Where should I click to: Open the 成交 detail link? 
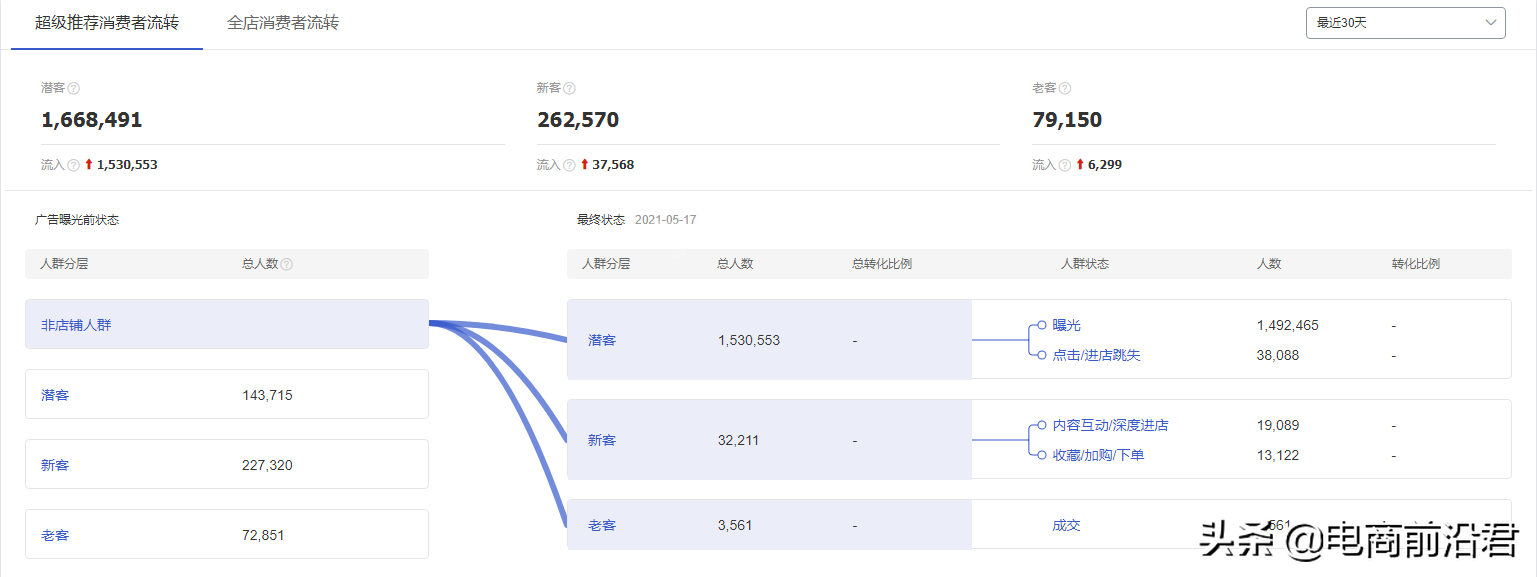(x=1067, y=524)
